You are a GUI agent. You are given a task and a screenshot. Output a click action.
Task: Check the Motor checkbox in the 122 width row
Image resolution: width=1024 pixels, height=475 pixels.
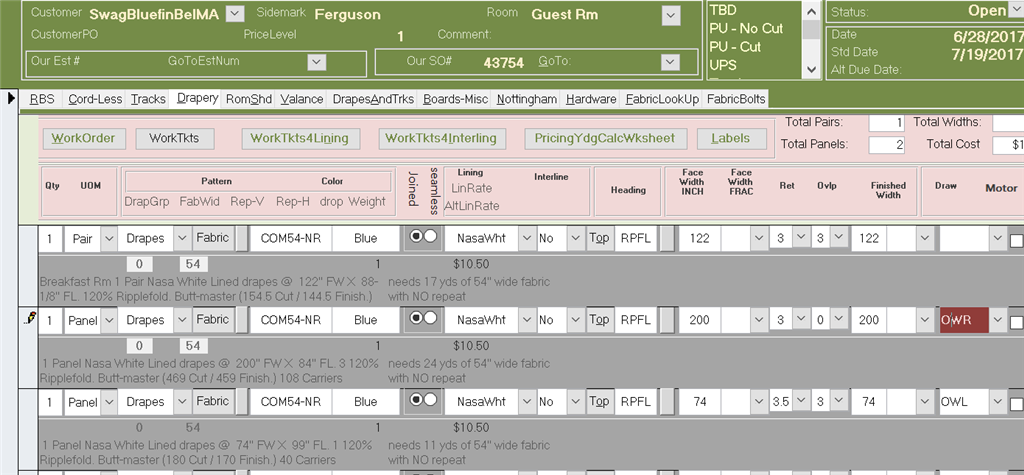click(x=1017, y=240)
